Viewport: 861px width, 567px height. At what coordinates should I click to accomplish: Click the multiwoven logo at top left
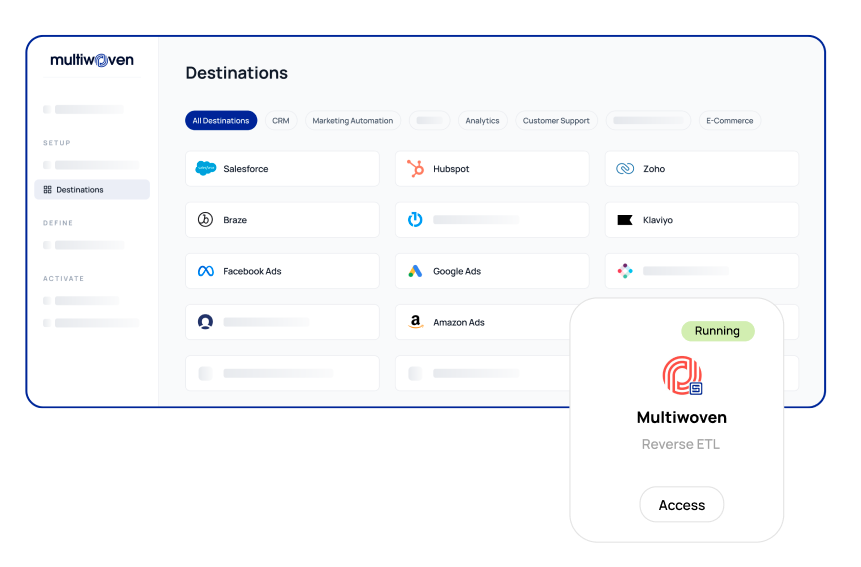click(92, 60)
